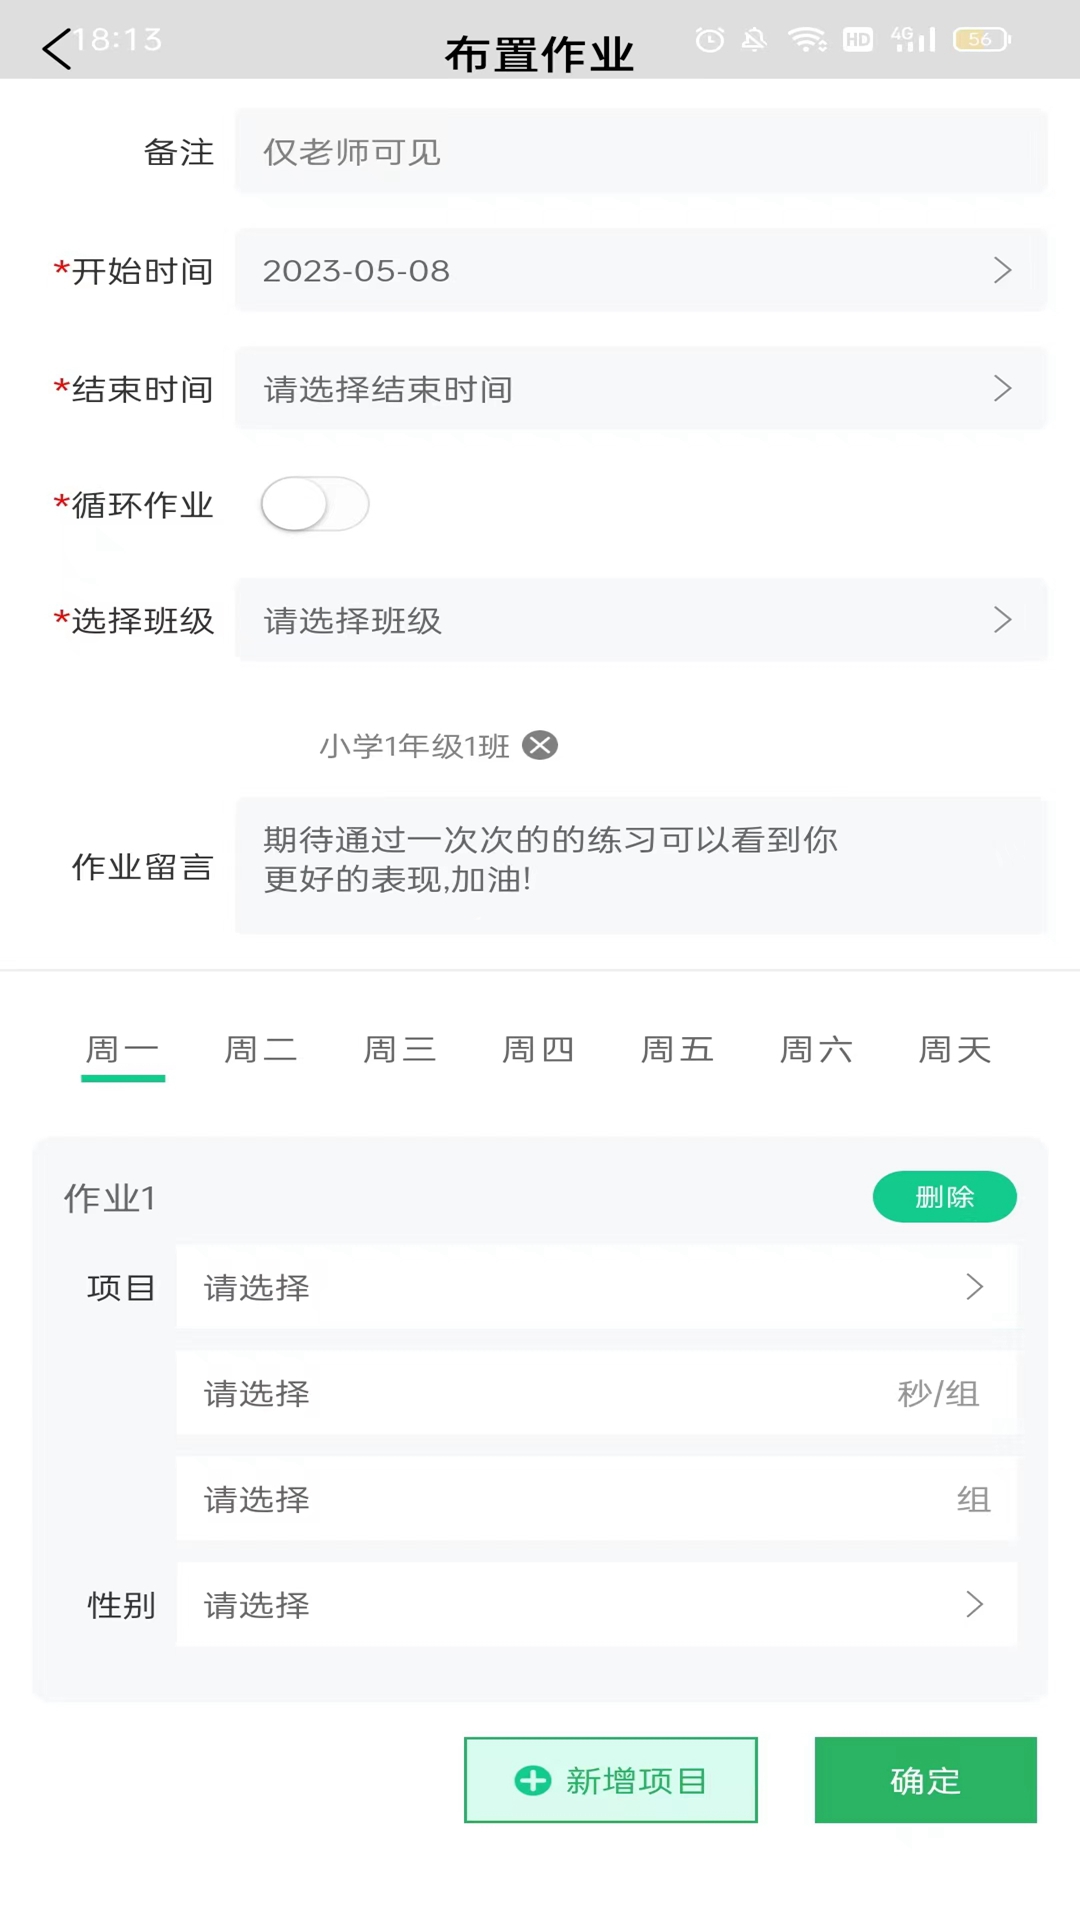The width and height of the screenshot is (1080, 1920).
Task: Open the 开始时间 date picker
Action: (640, 270)
